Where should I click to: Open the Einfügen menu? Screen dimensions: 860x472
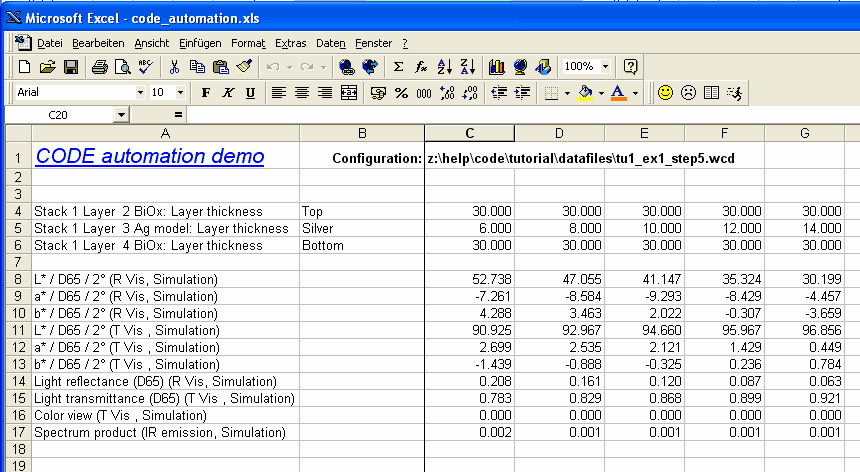coord(200,43)
